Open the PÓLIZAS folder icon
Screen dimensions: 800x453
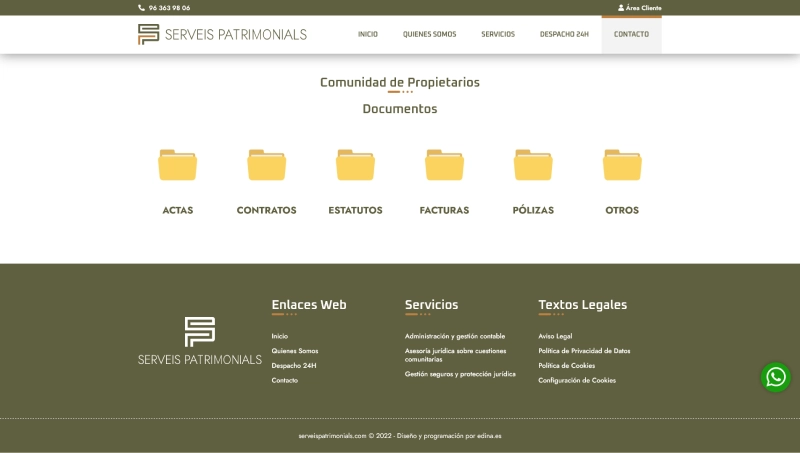533,165
